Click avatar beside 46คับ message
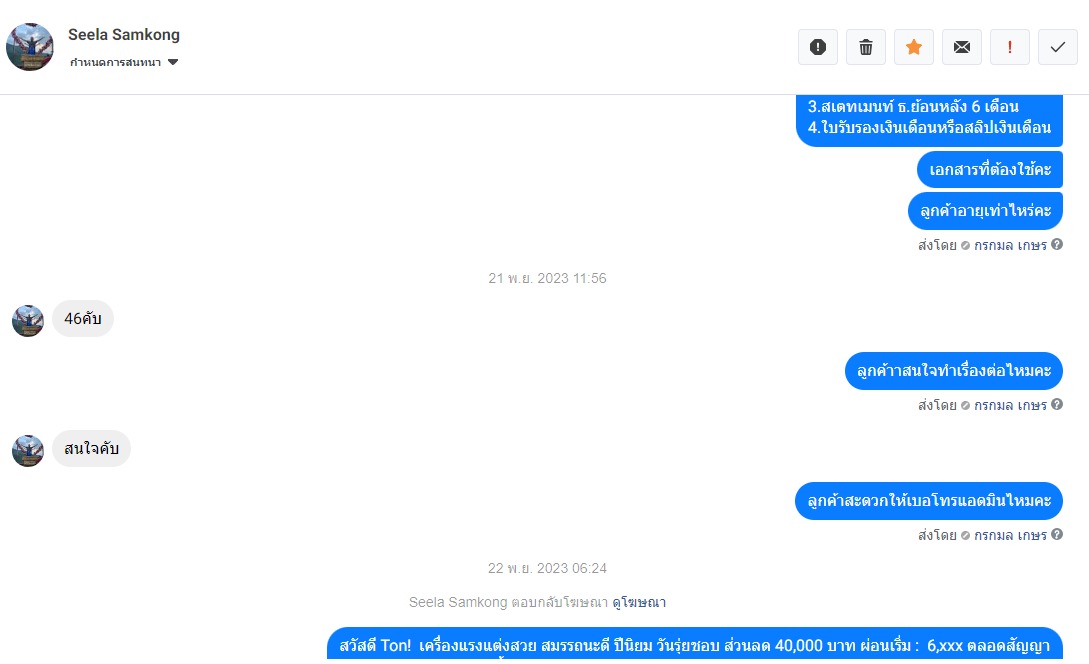The width and height of the screenshot is (1089, 664). point(28,320)
